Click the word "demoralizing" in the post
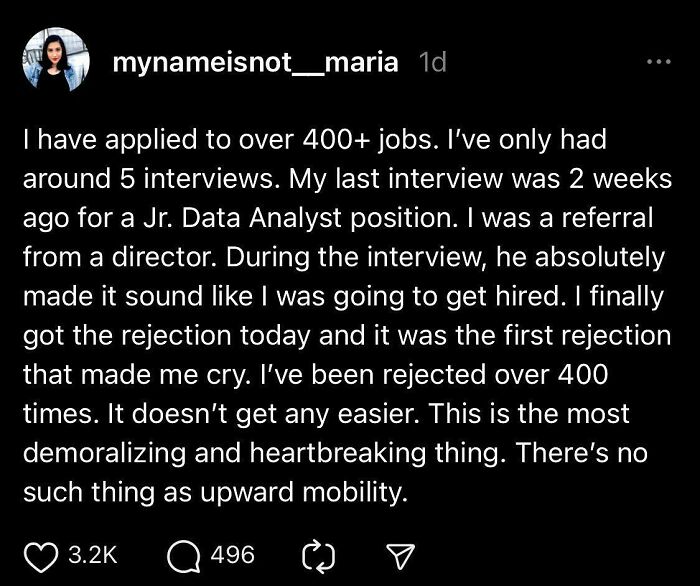Screen dimensions: 700x586 point(112,453)
